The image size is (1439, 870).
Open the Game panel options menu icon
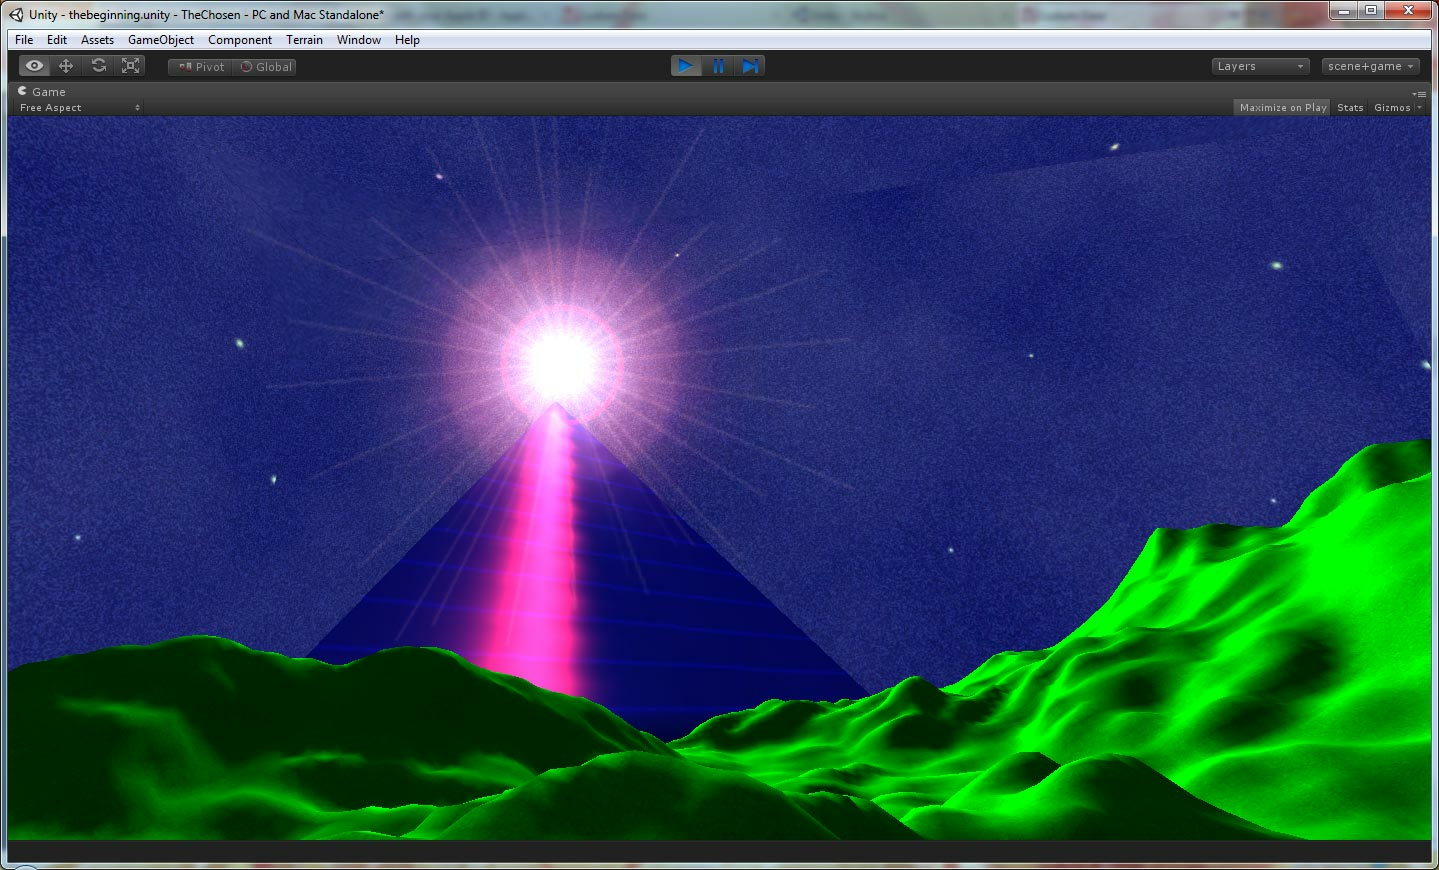pyautogui.click(x=1420, y=94)
